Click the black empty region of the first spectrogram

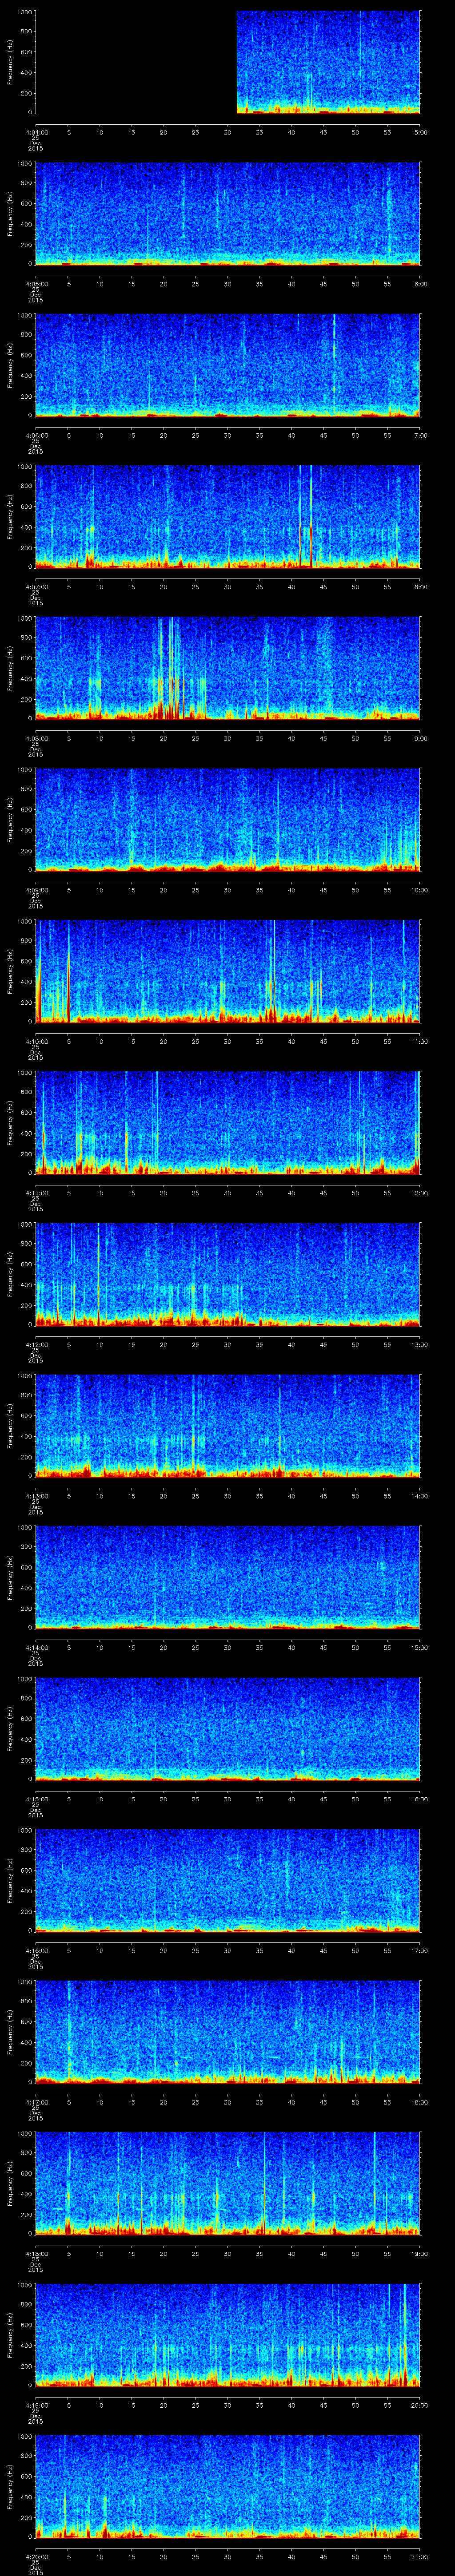tap(135, 62)
